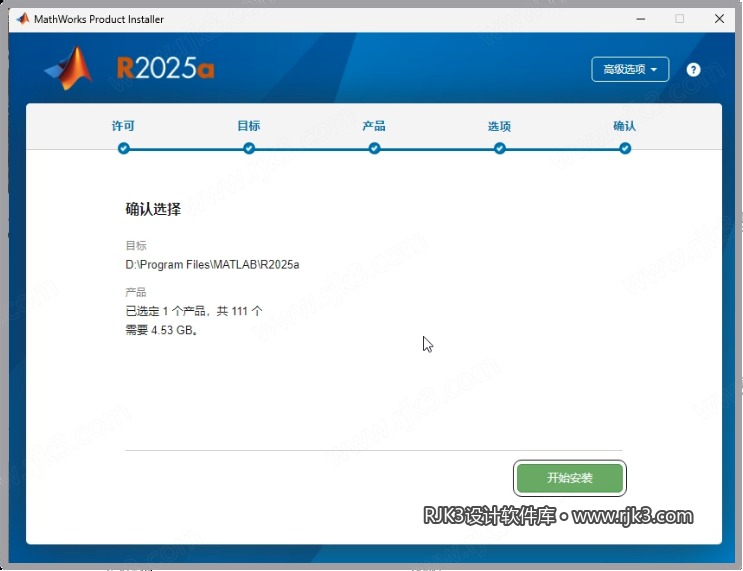Screen dimensions: 743x571
Task: Click the 开始安装 button
Action: click(570, 478)
